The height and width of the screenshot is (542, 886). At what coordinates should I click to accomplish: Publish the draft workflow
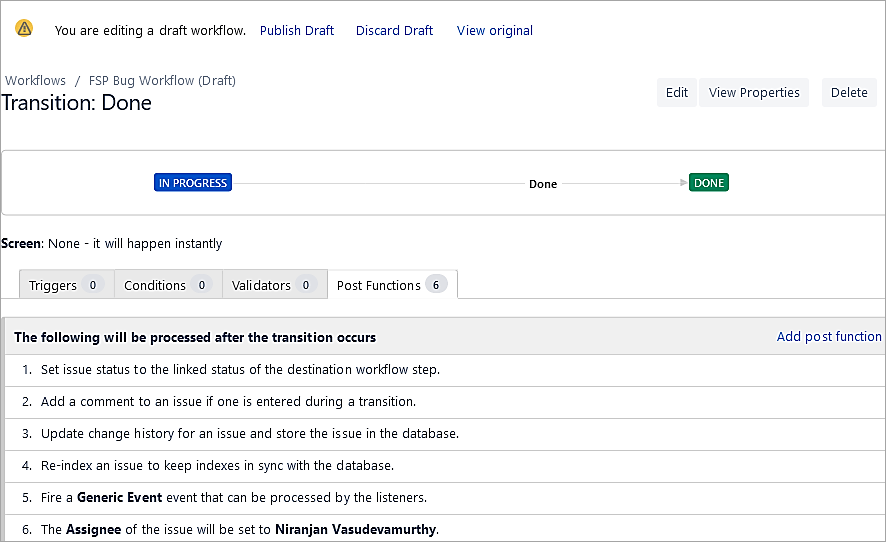coord(297,31)
